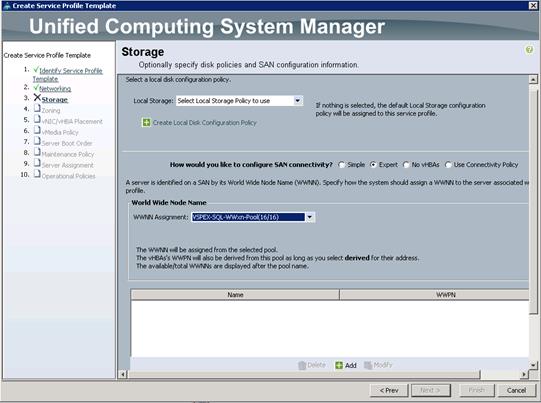Click the Add vHBA label

point(351,365)
